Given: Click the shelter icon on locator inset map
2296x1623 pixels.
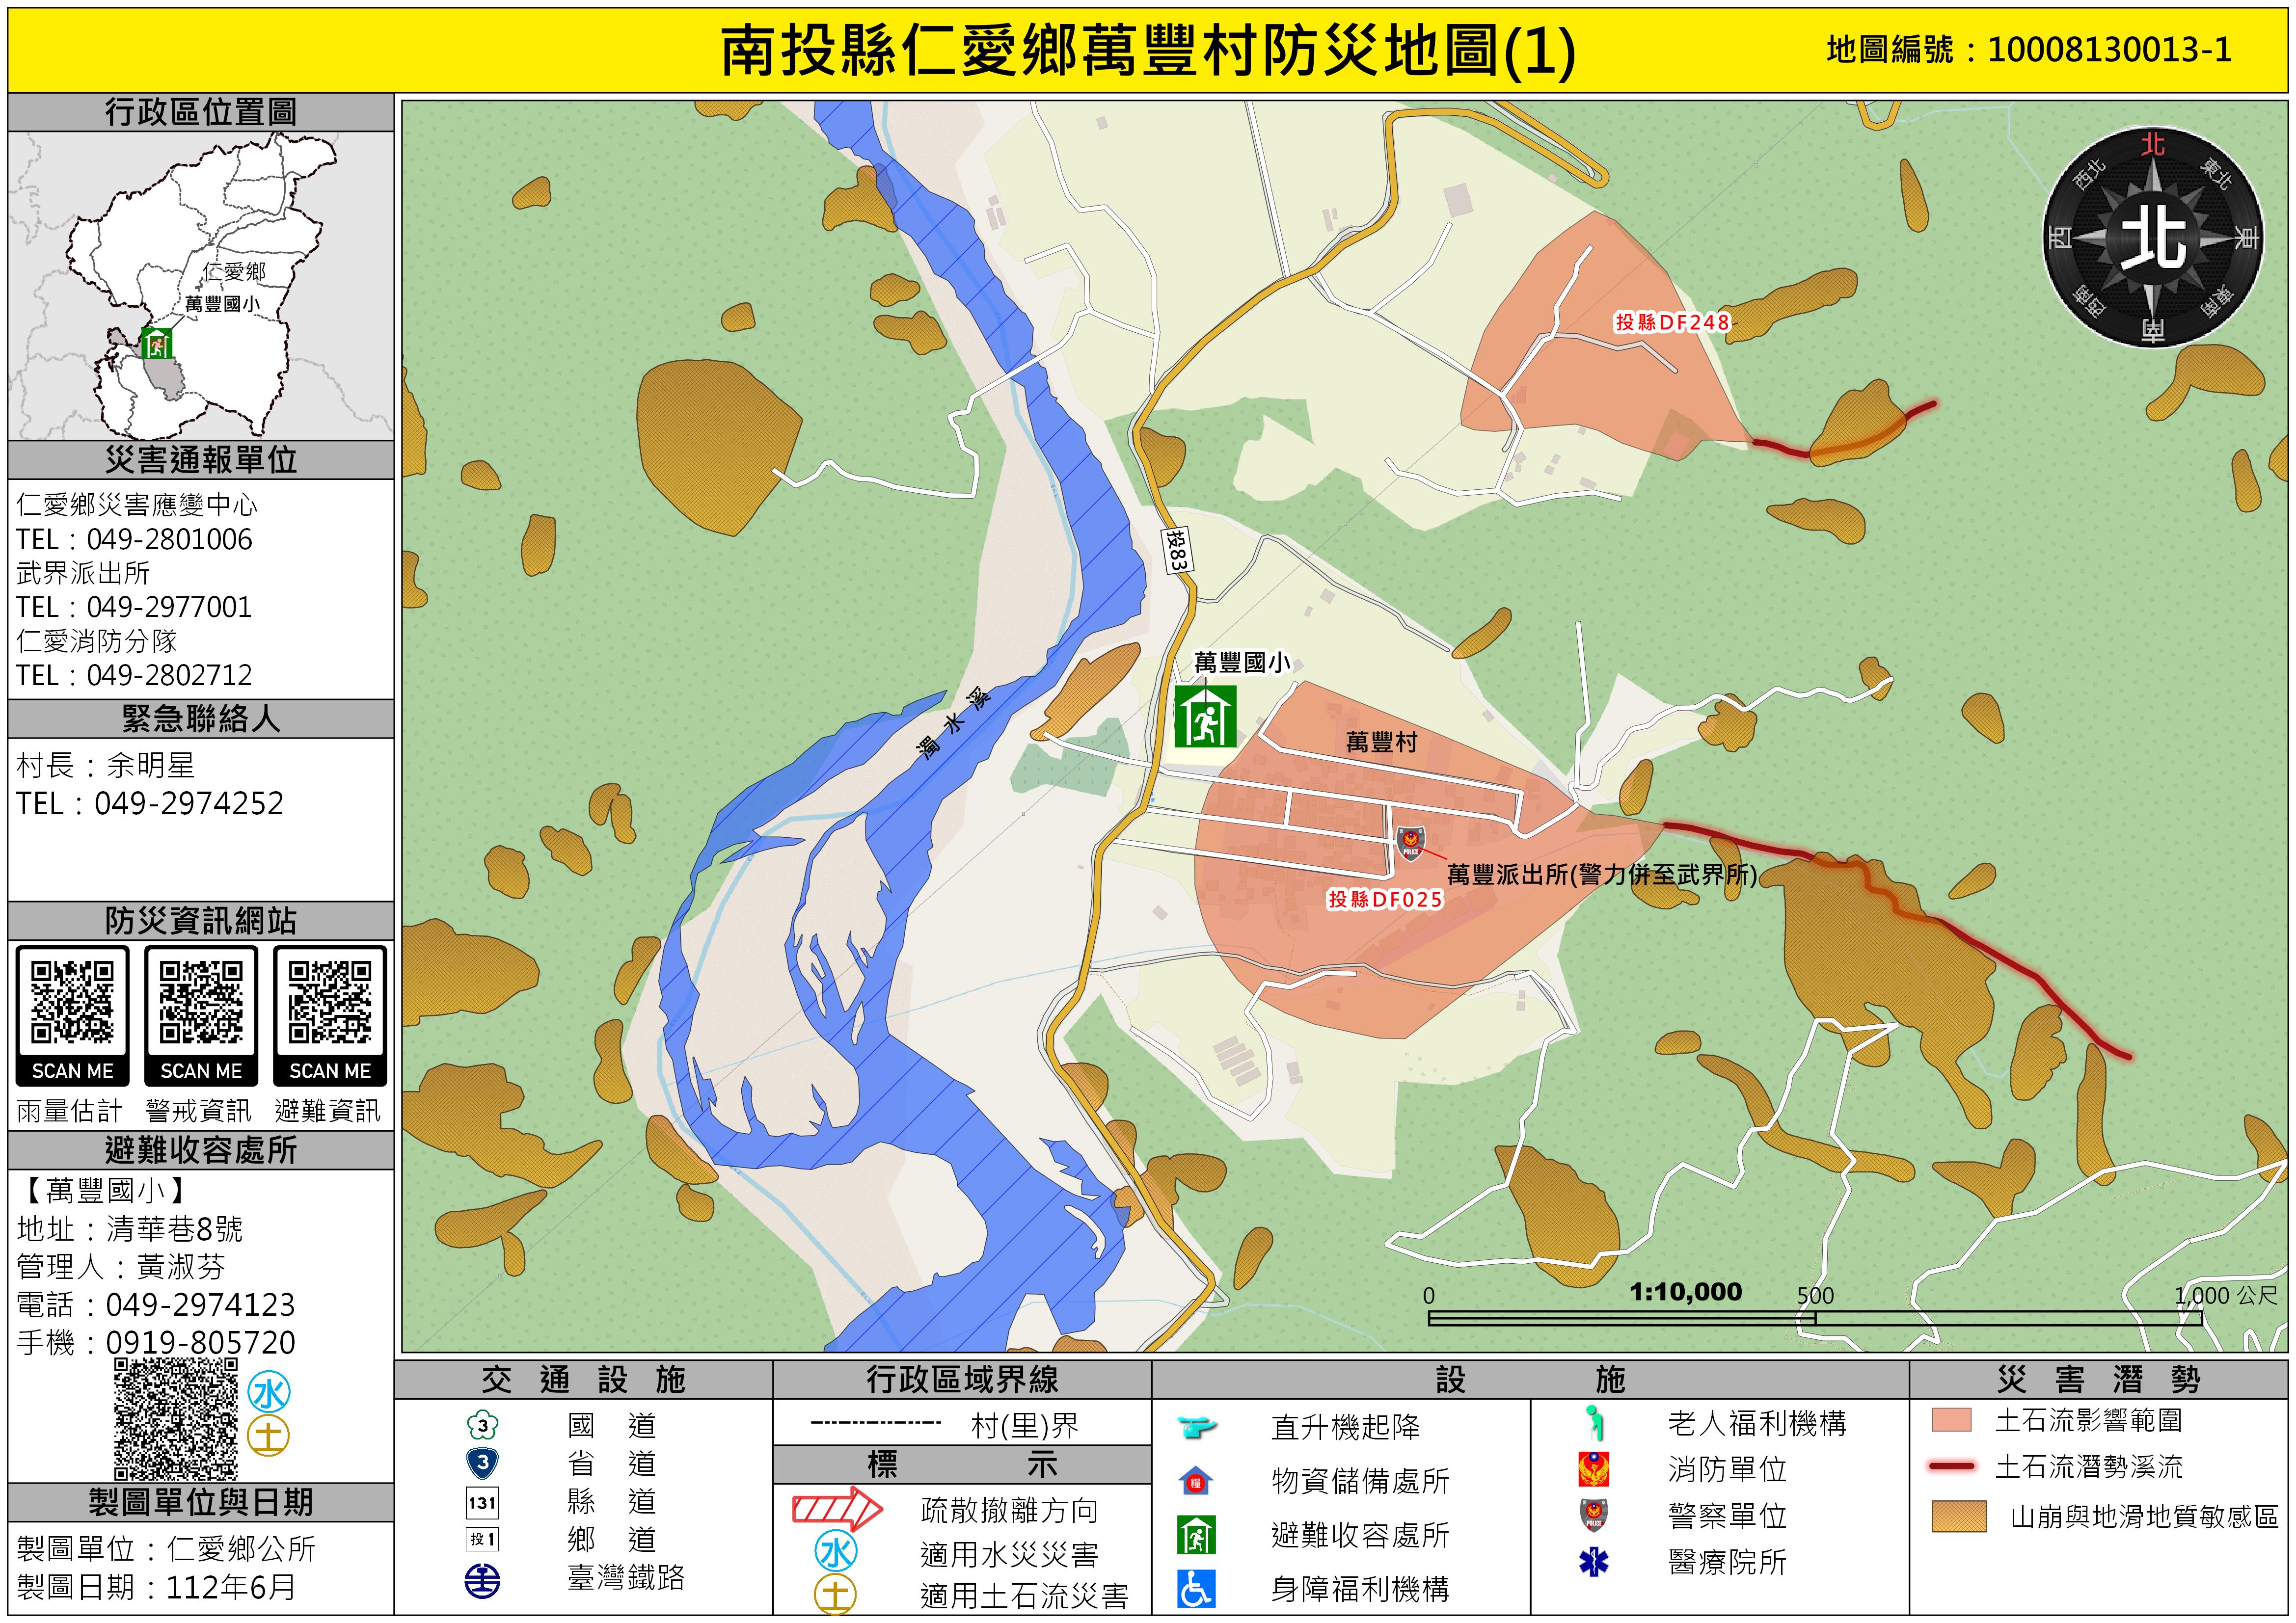Looking at the screenshot, I should point(156,343).
